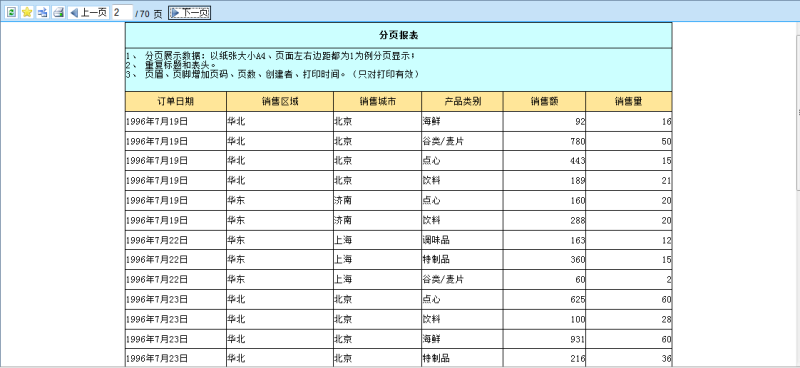The height and width of the screenshot is (368, 800).
Task: Click the 销售城市 column header
Action: (x=378, y=102)
